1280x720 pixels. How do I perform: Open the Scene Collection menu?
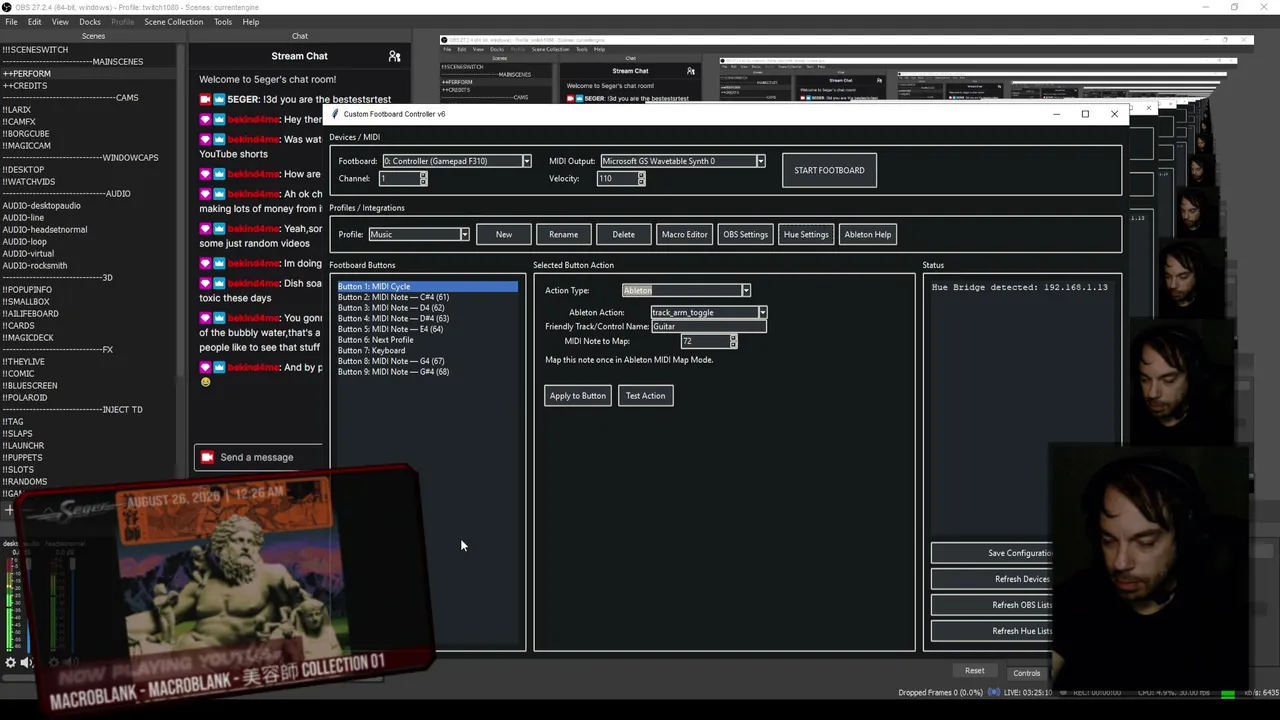[173, 22]
